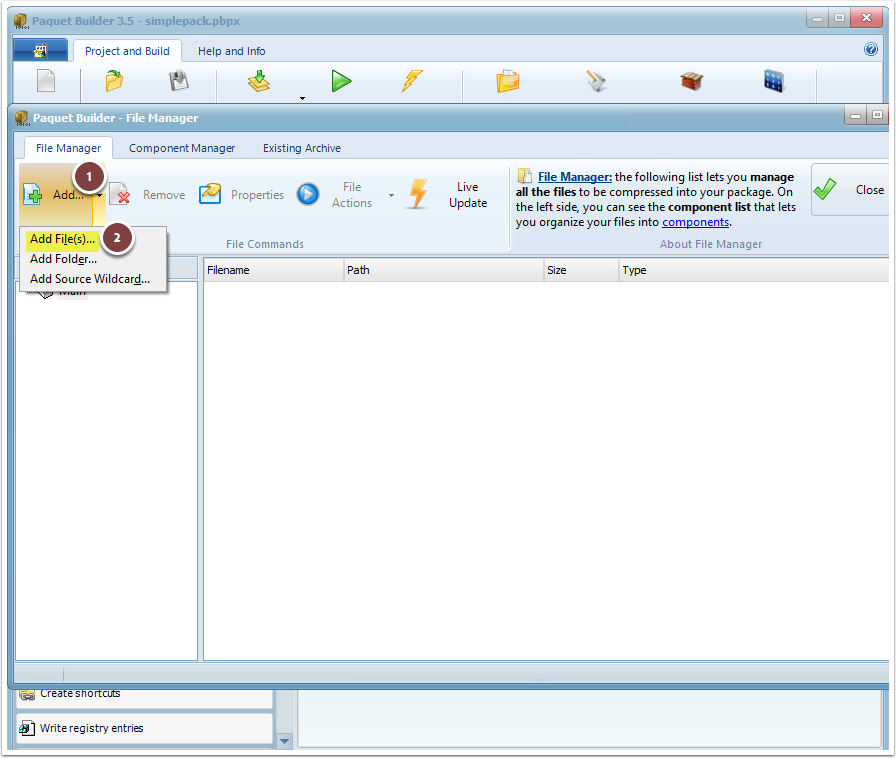Choose Add Source Wildcard... menu entry
Image resolution: width=896 pixels, height=758 pixels.
(x=90, y=279)
